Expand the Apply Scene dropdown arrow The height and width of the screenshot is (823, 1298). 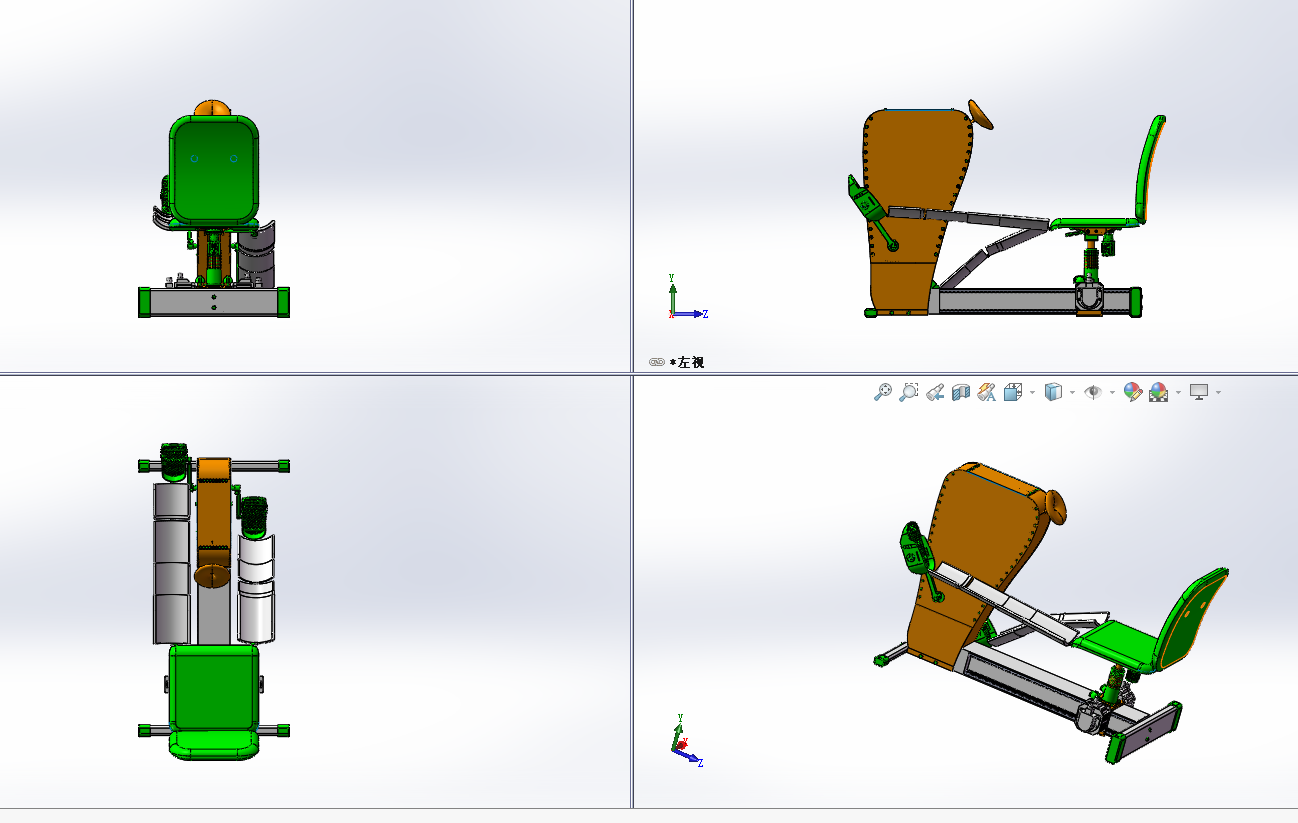tap(1178, 392)
